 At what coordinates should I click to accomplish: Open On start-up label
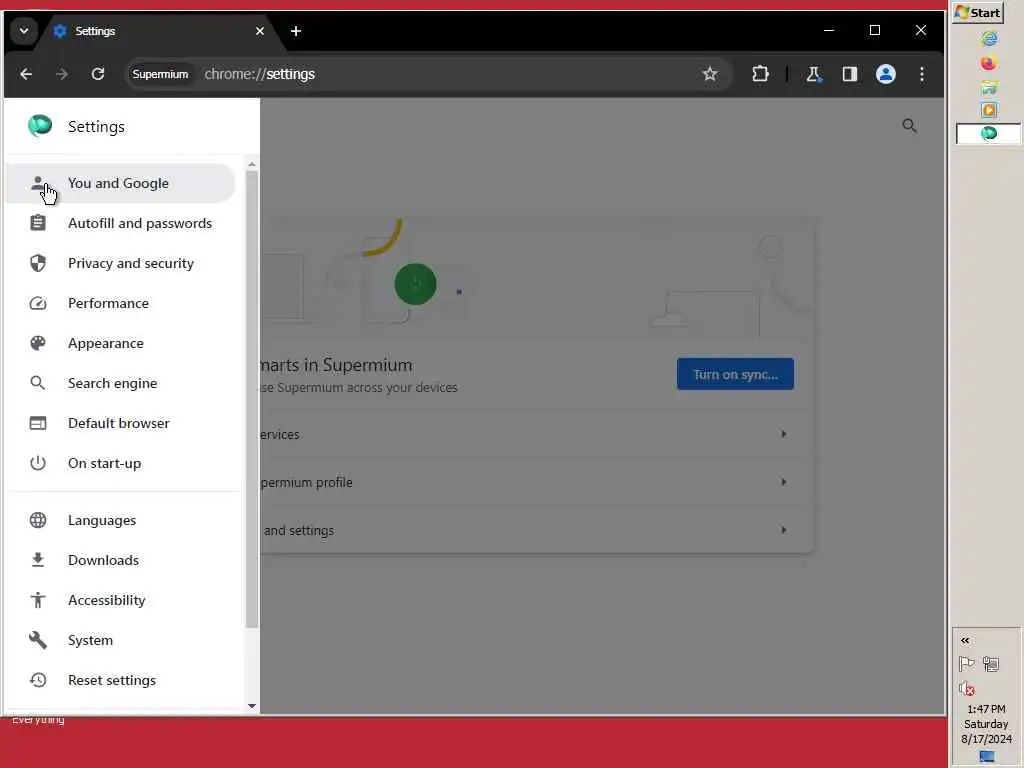104,463
